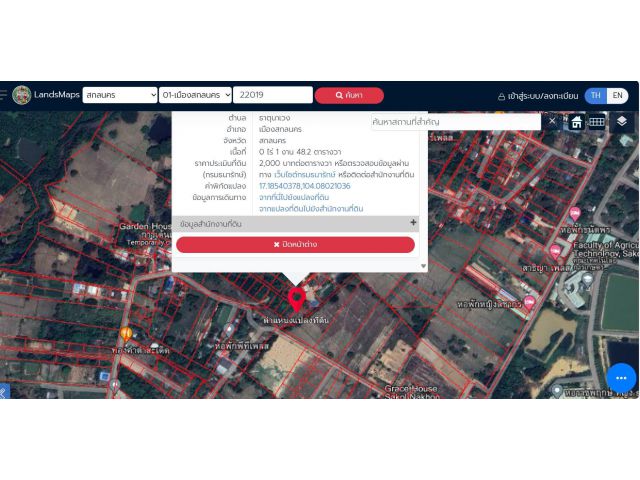Click the house icon on map toolbar
The image size is (640, 480).
click(x=576, y=122)
